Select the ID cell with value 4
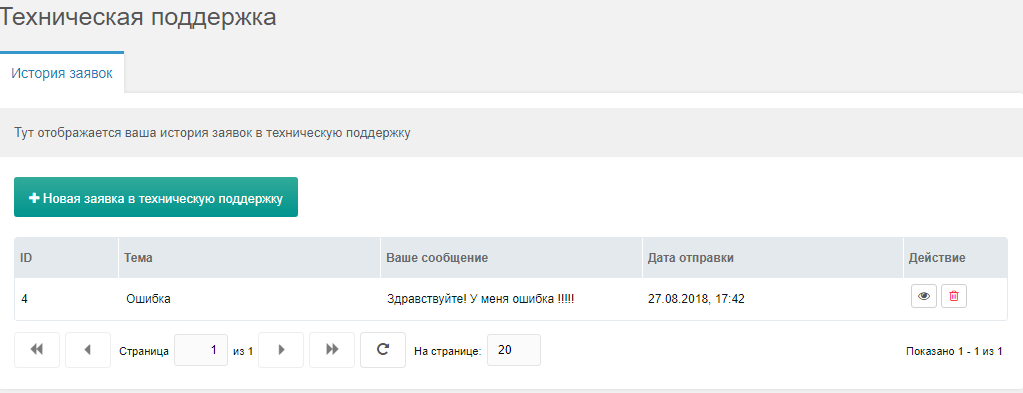1023x393 pixels. pos(67,299)
